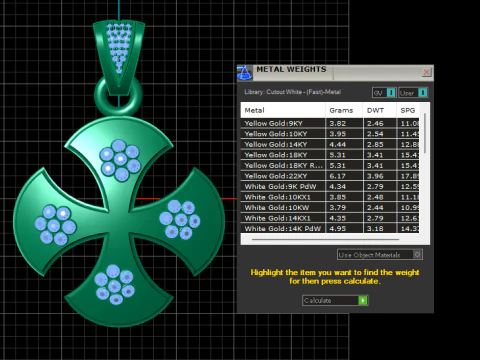Click the 3.18 DWT value for 14K PdW
Viewport: 480px width, 360px height.
pos(375,229)
